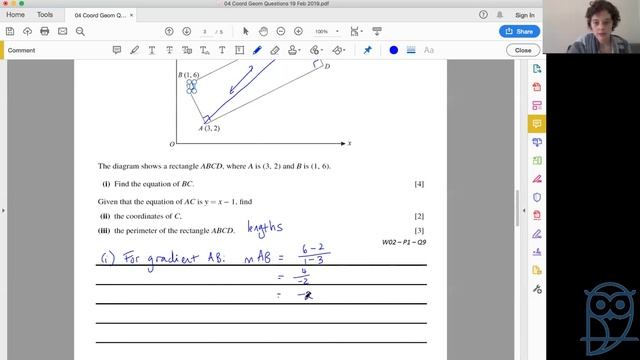
Task: Switch to the Home tab
Action: coord(16,15)
